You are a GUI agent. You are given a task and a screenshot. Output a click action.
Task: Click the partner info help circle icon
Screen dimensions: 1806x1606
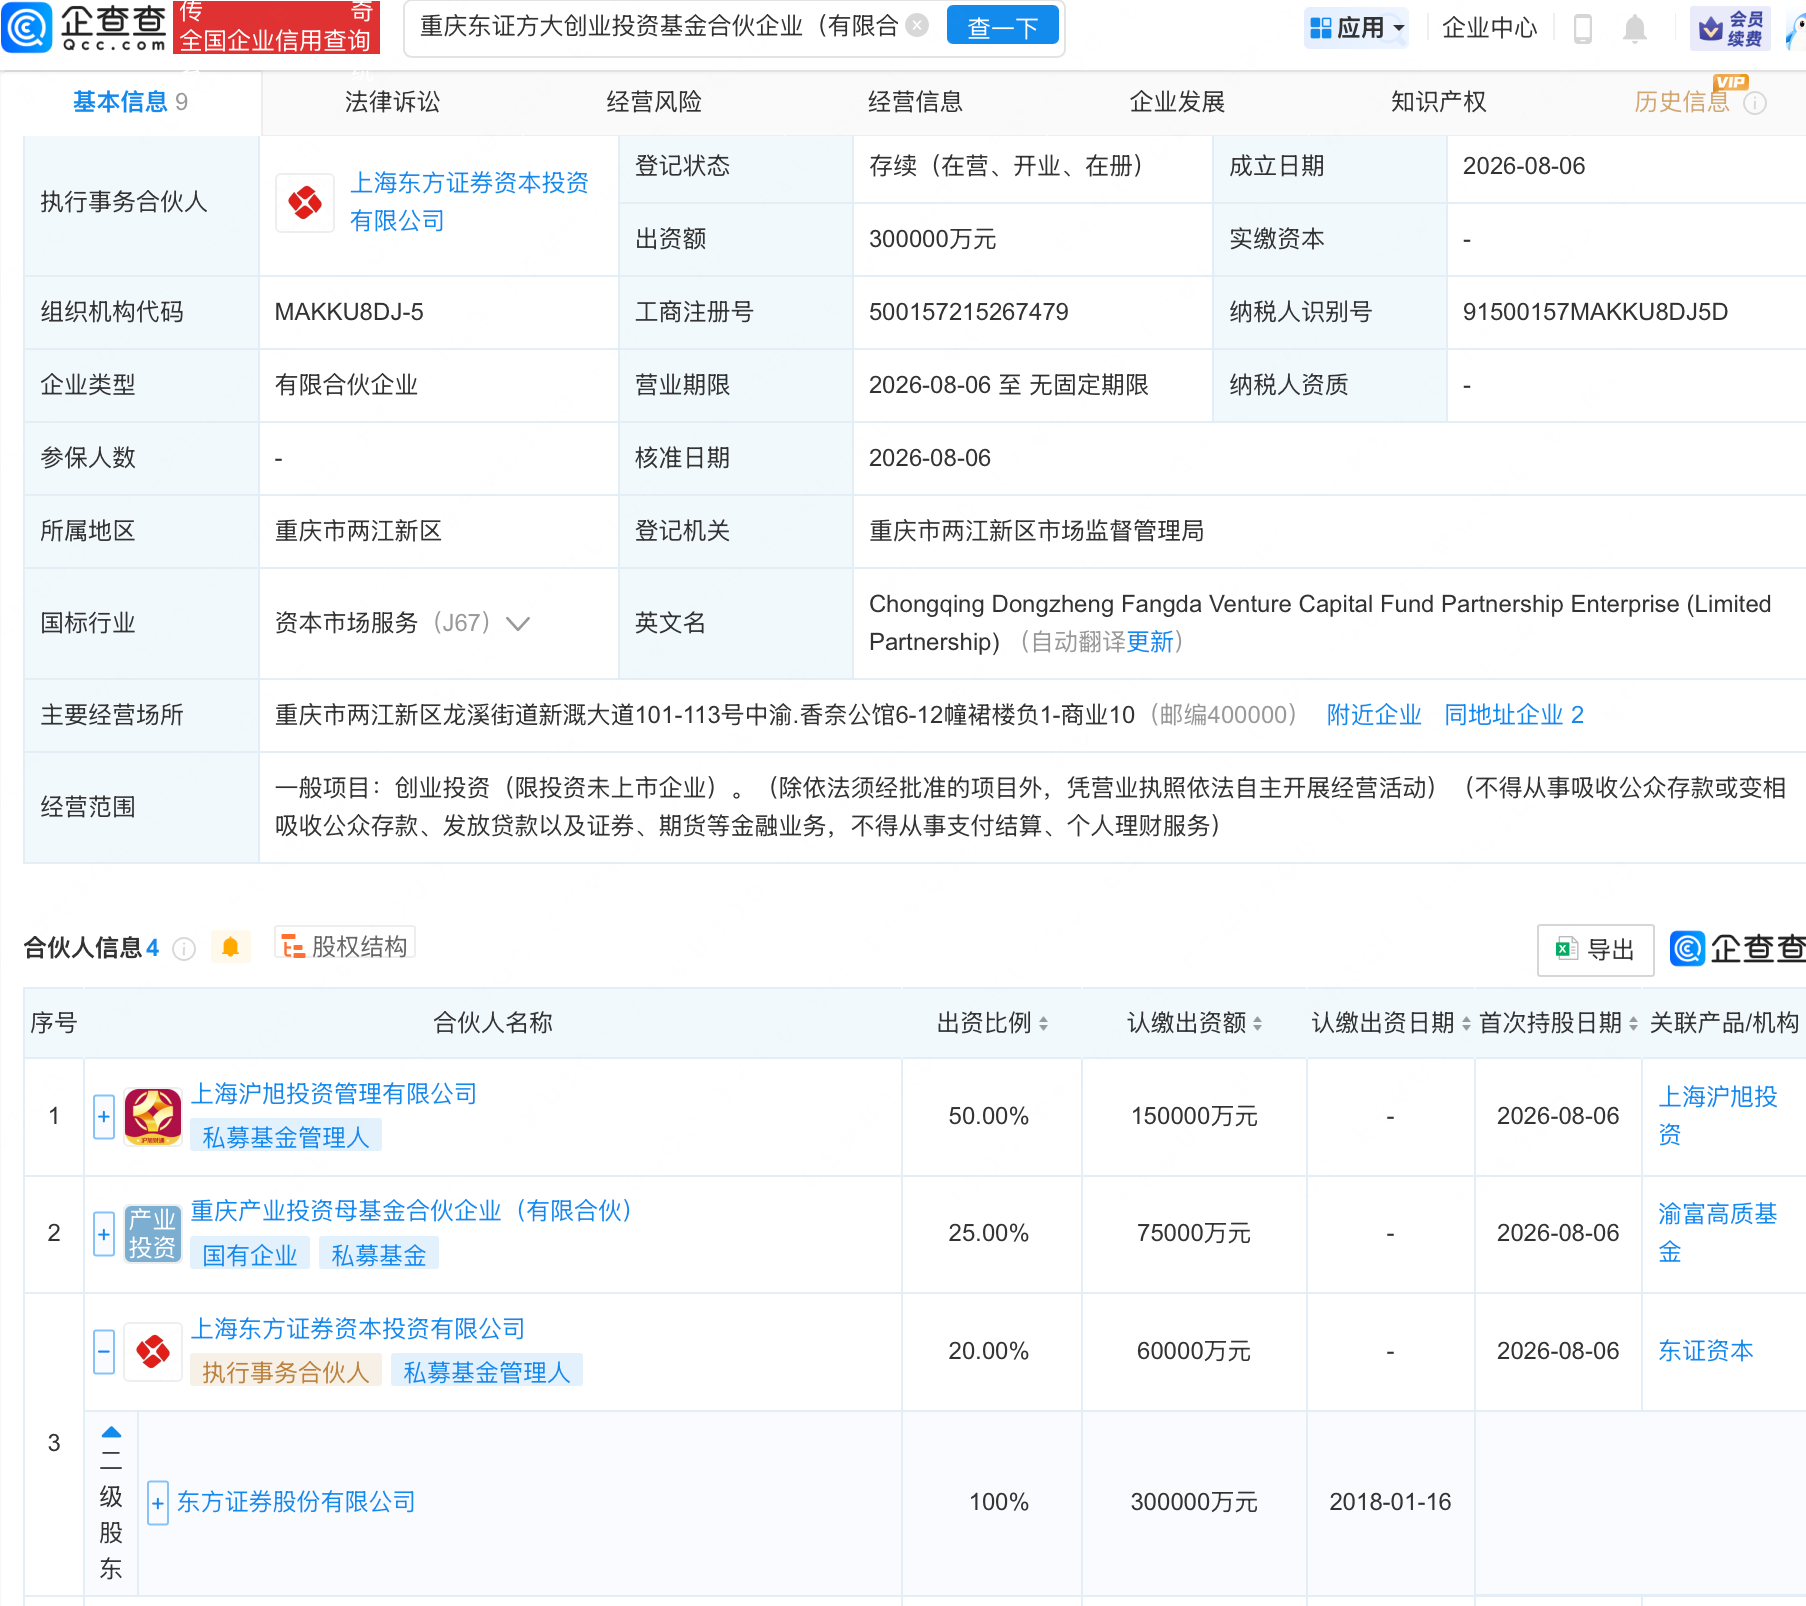click(x=184, y=949)
